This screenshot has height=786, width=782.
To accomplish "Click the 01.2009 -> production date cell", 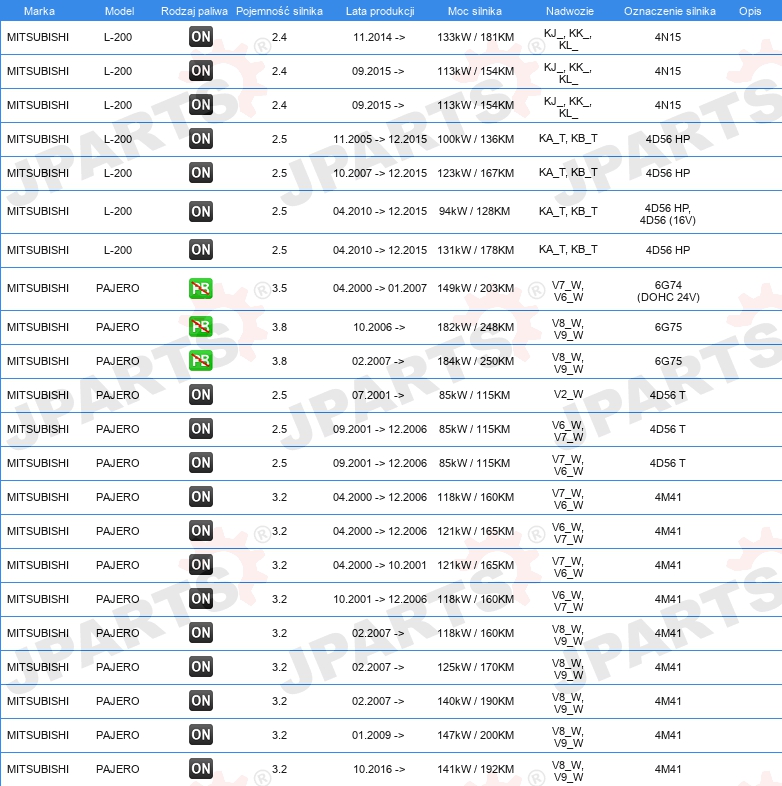I will click(378, 735).
